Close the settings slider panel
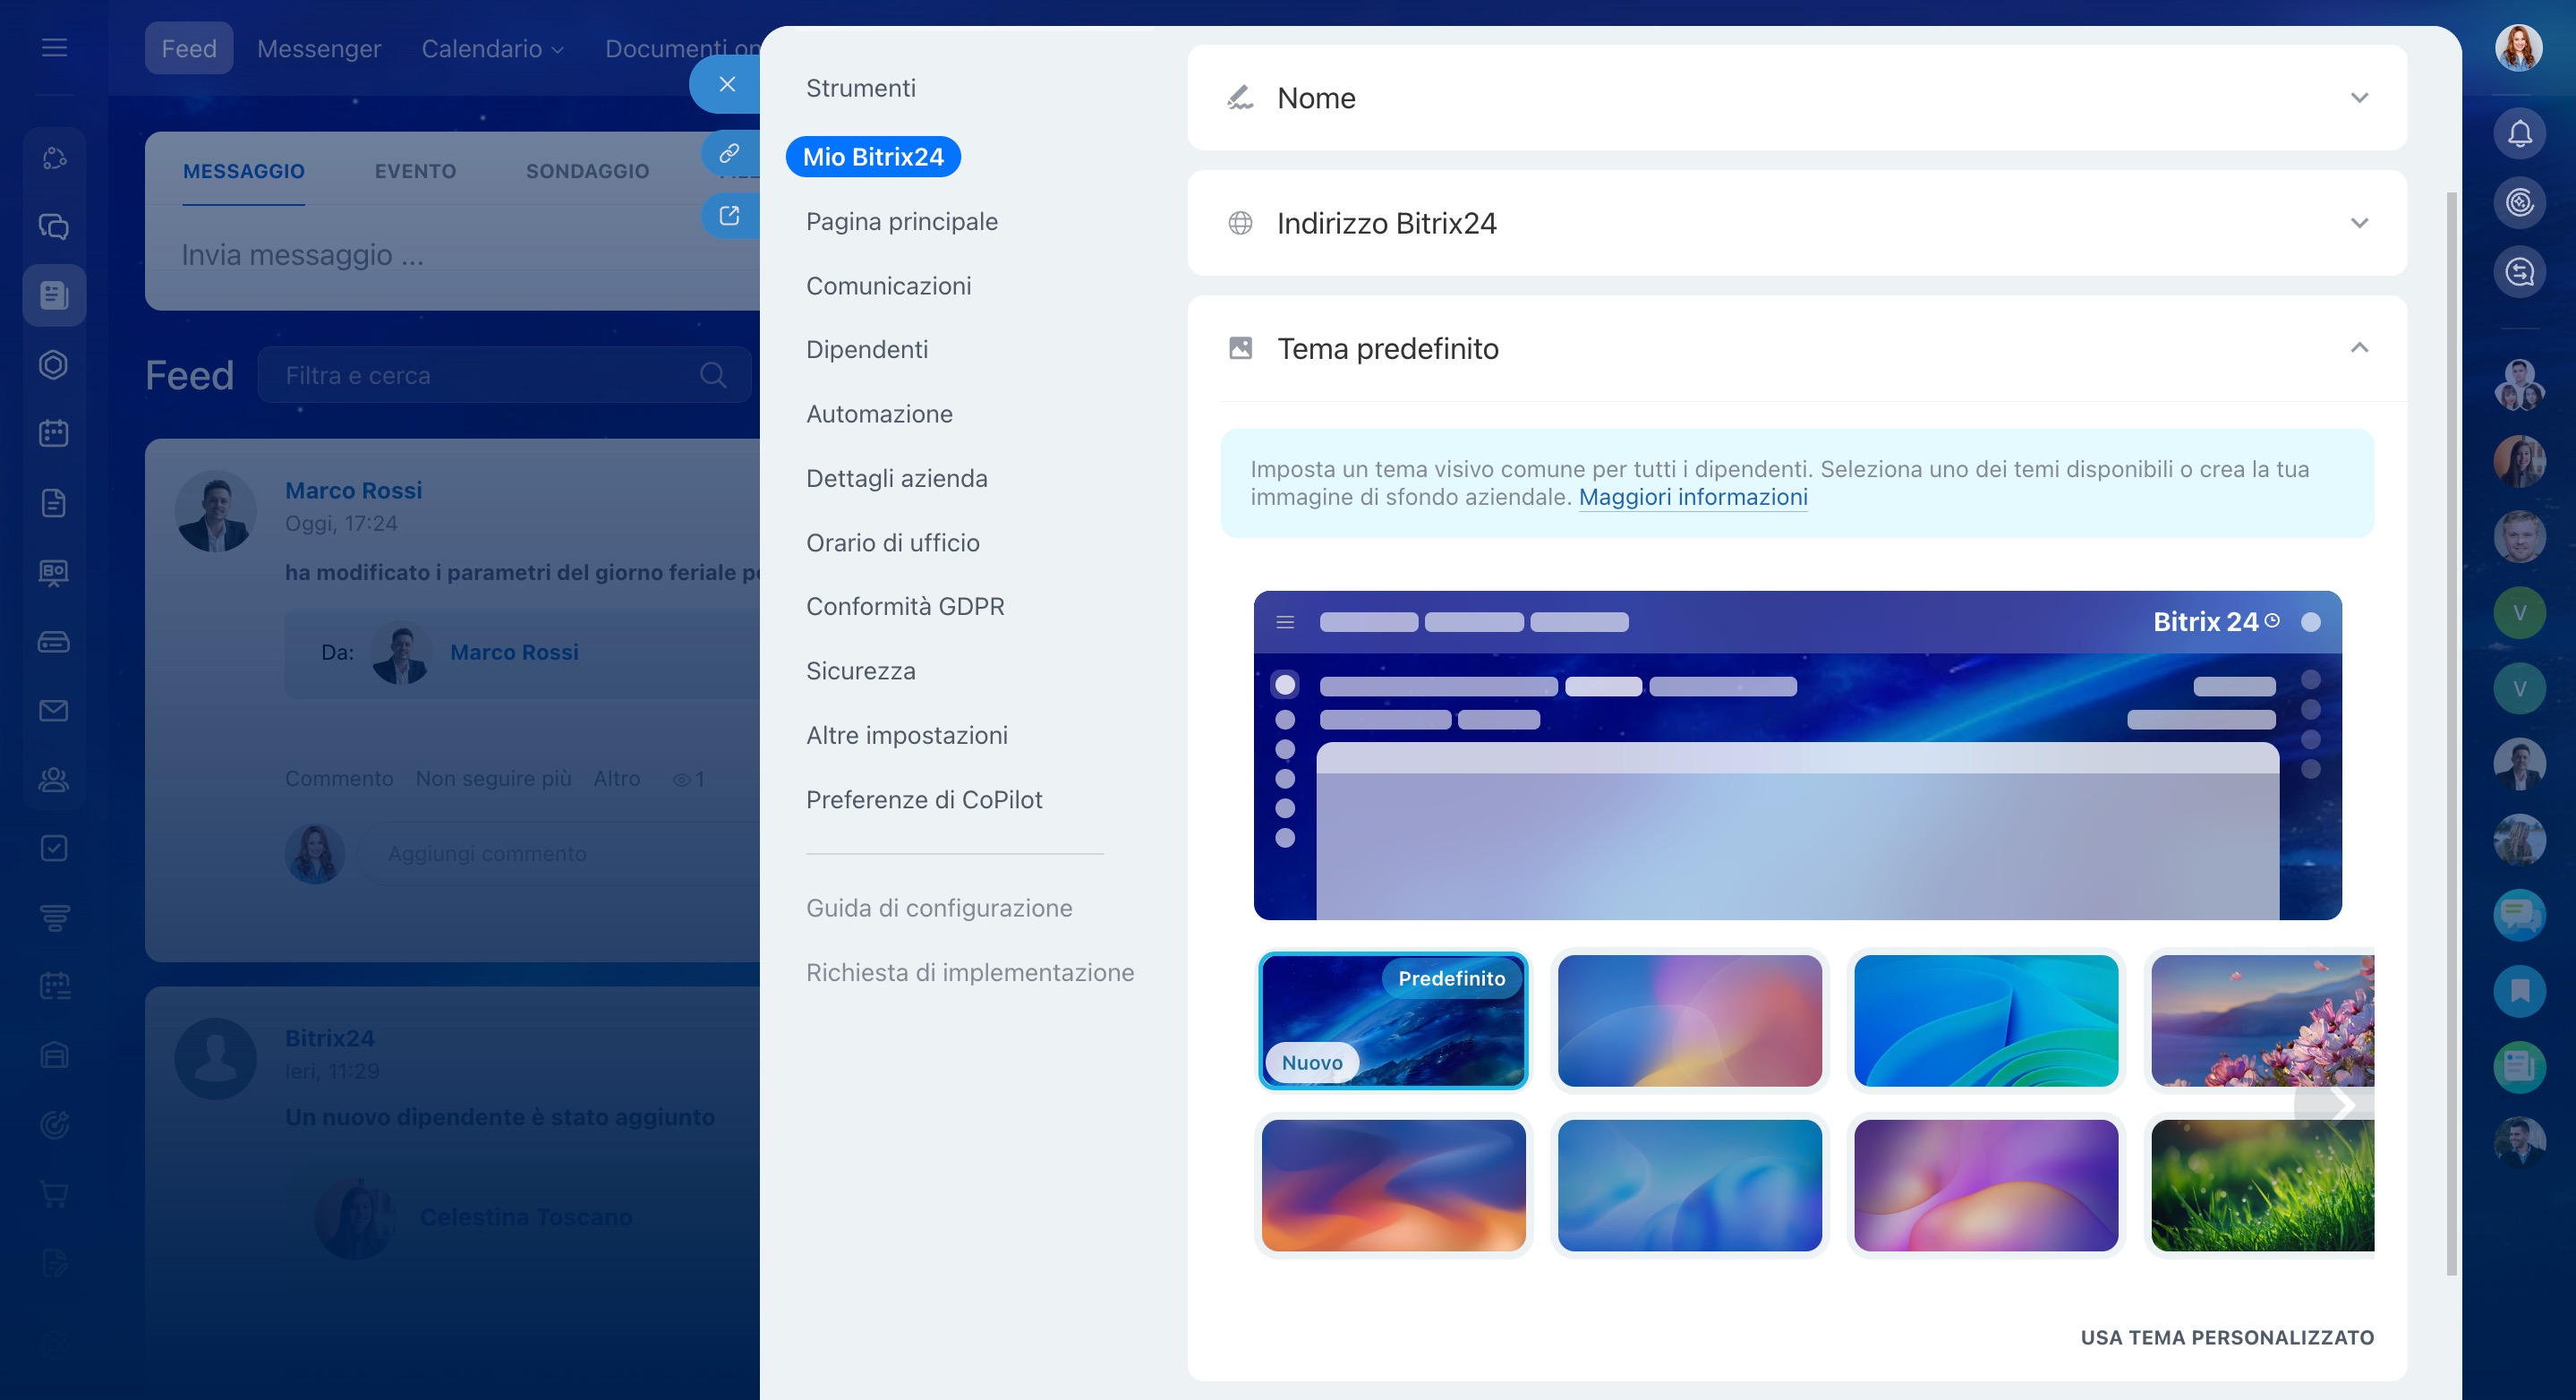Screen dimensions: 2576x1400 (727, 84)
